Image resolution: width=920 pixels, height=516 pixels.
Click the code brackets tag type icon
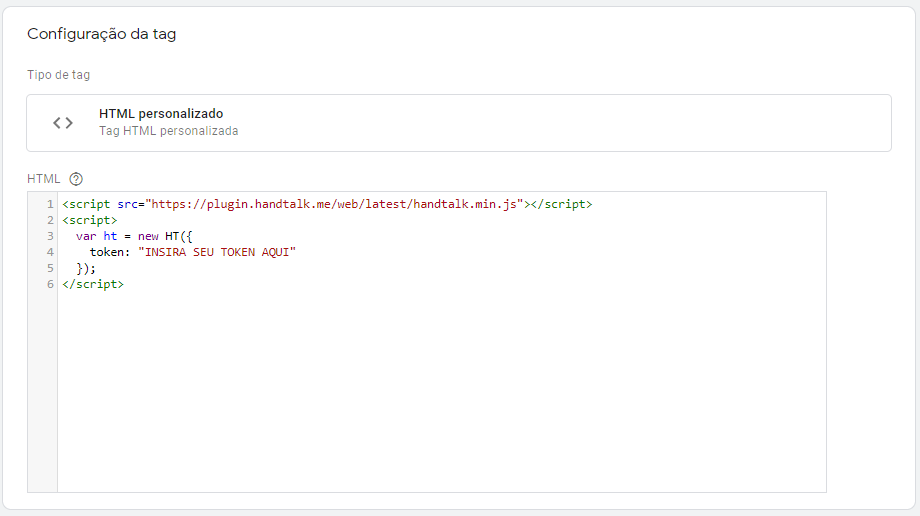[63, 123]
